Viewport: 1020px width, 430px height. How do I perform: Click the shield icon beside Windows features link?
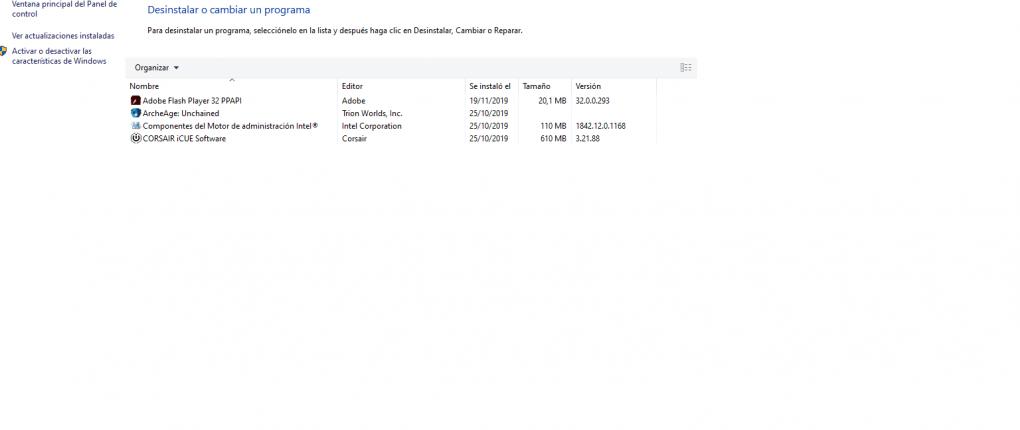pos(4,51)
